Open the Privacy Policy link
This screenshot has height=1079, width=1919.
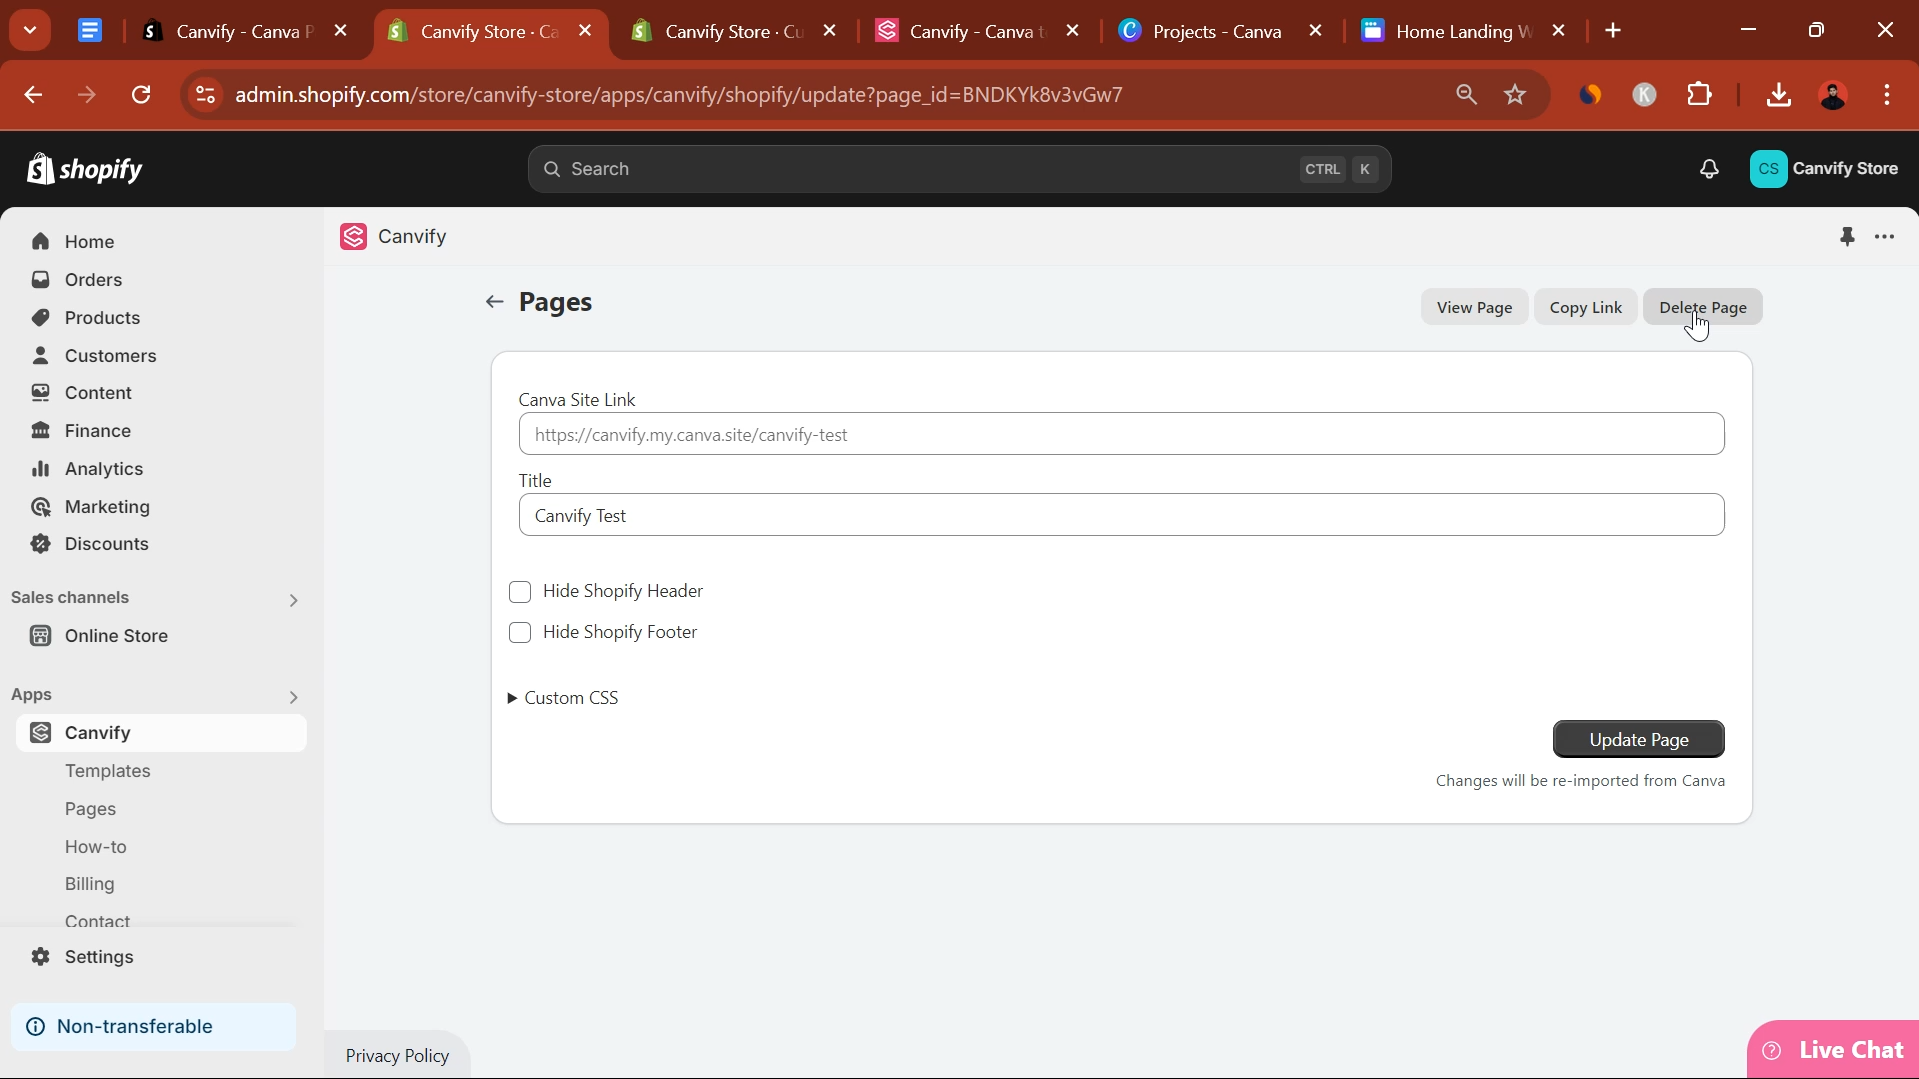[x=397, y=1056]
